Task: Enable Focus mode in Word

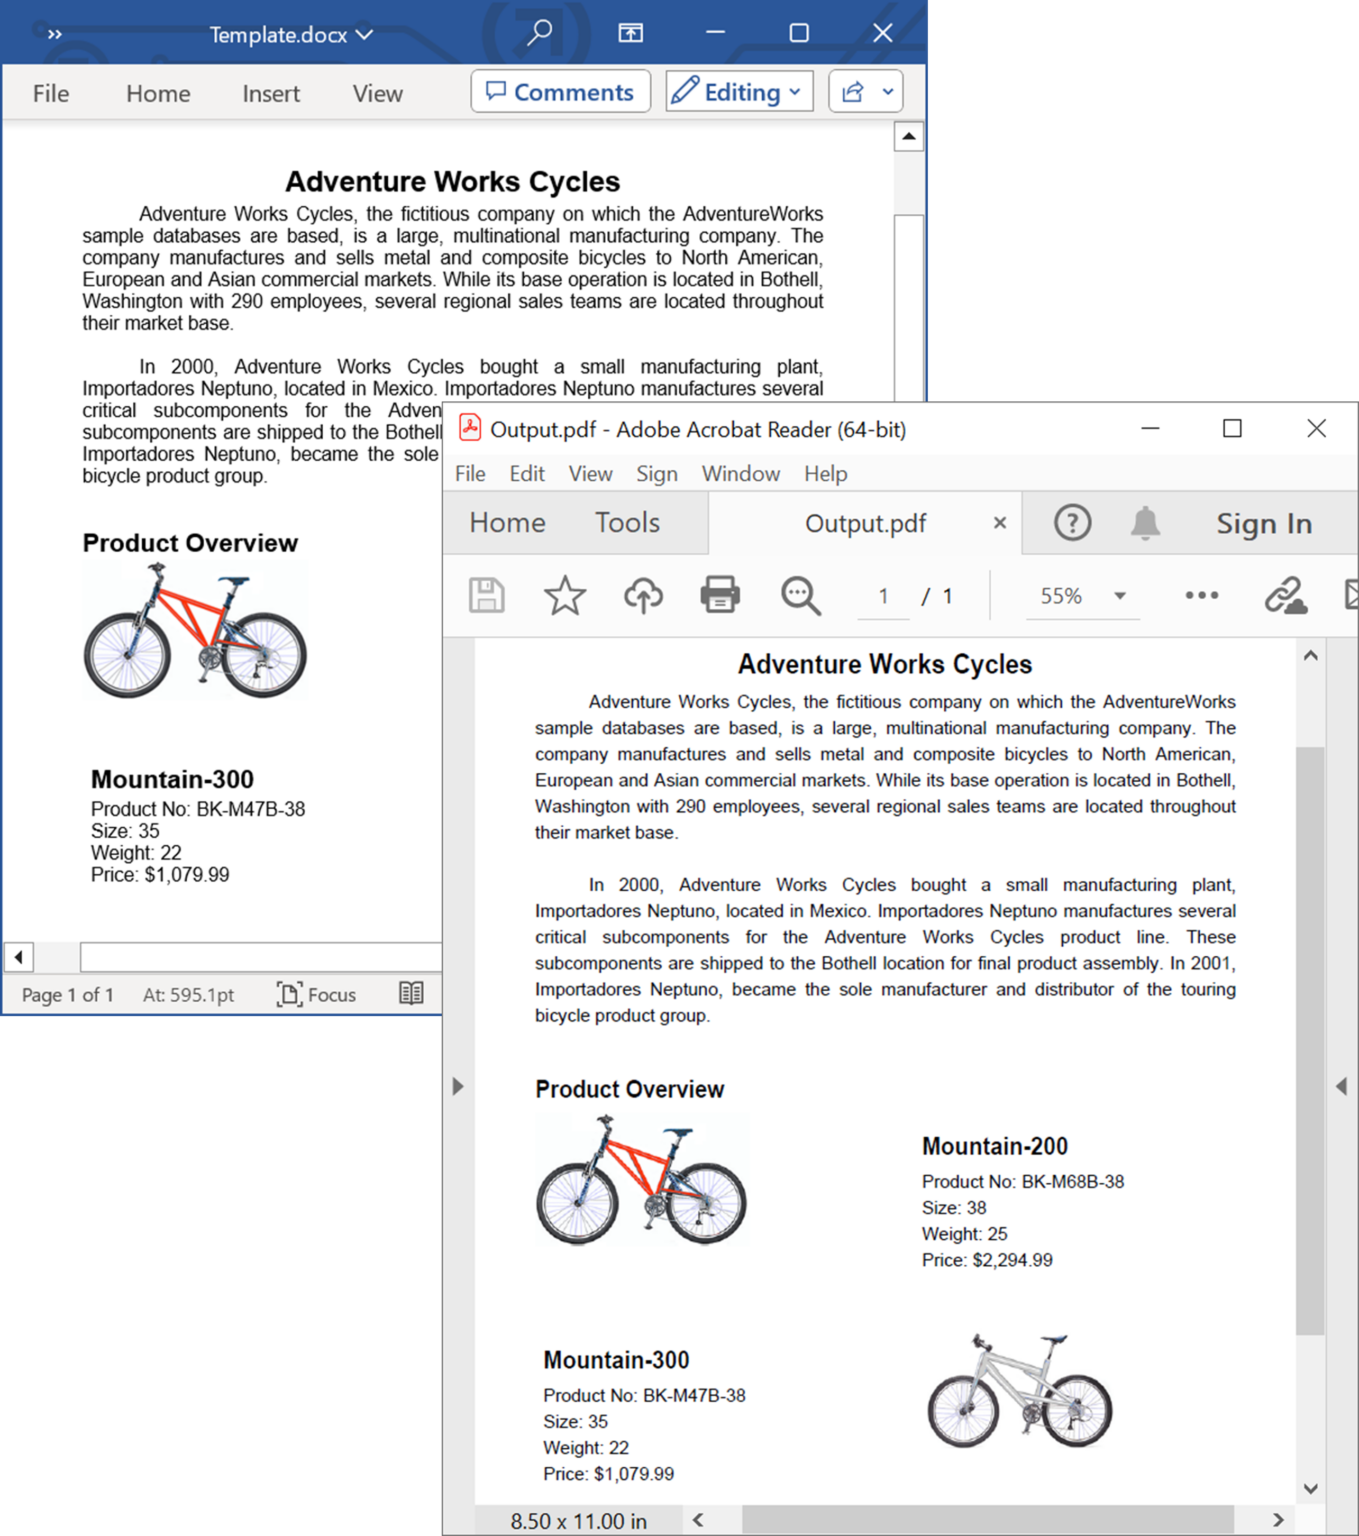Action: (x=316, y=994)
